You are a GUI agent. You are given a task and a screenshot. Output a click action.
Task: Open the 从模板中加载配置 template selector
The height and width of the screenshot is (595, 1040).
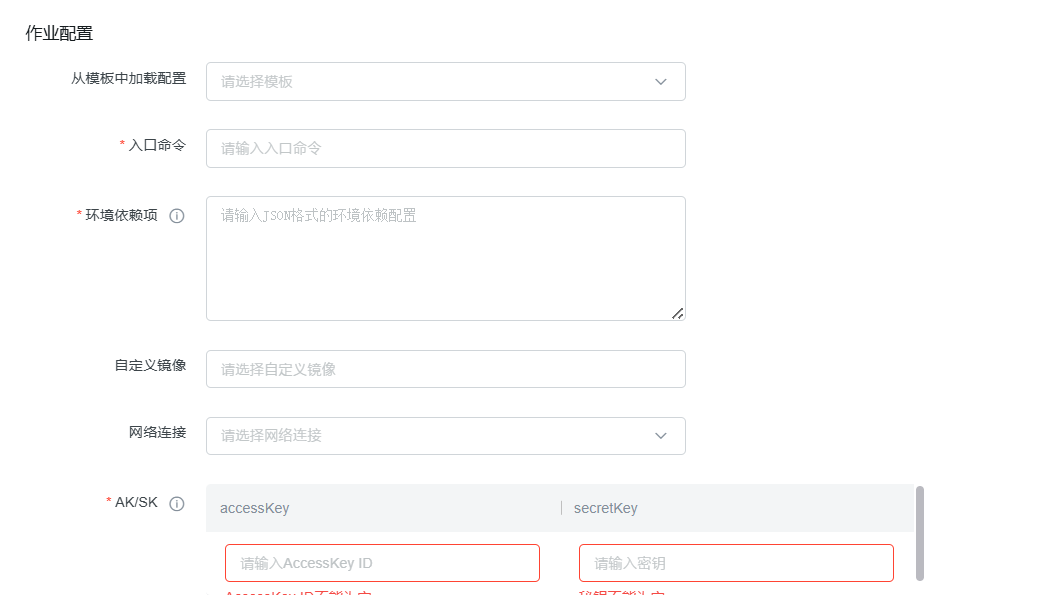coord(430,82)
